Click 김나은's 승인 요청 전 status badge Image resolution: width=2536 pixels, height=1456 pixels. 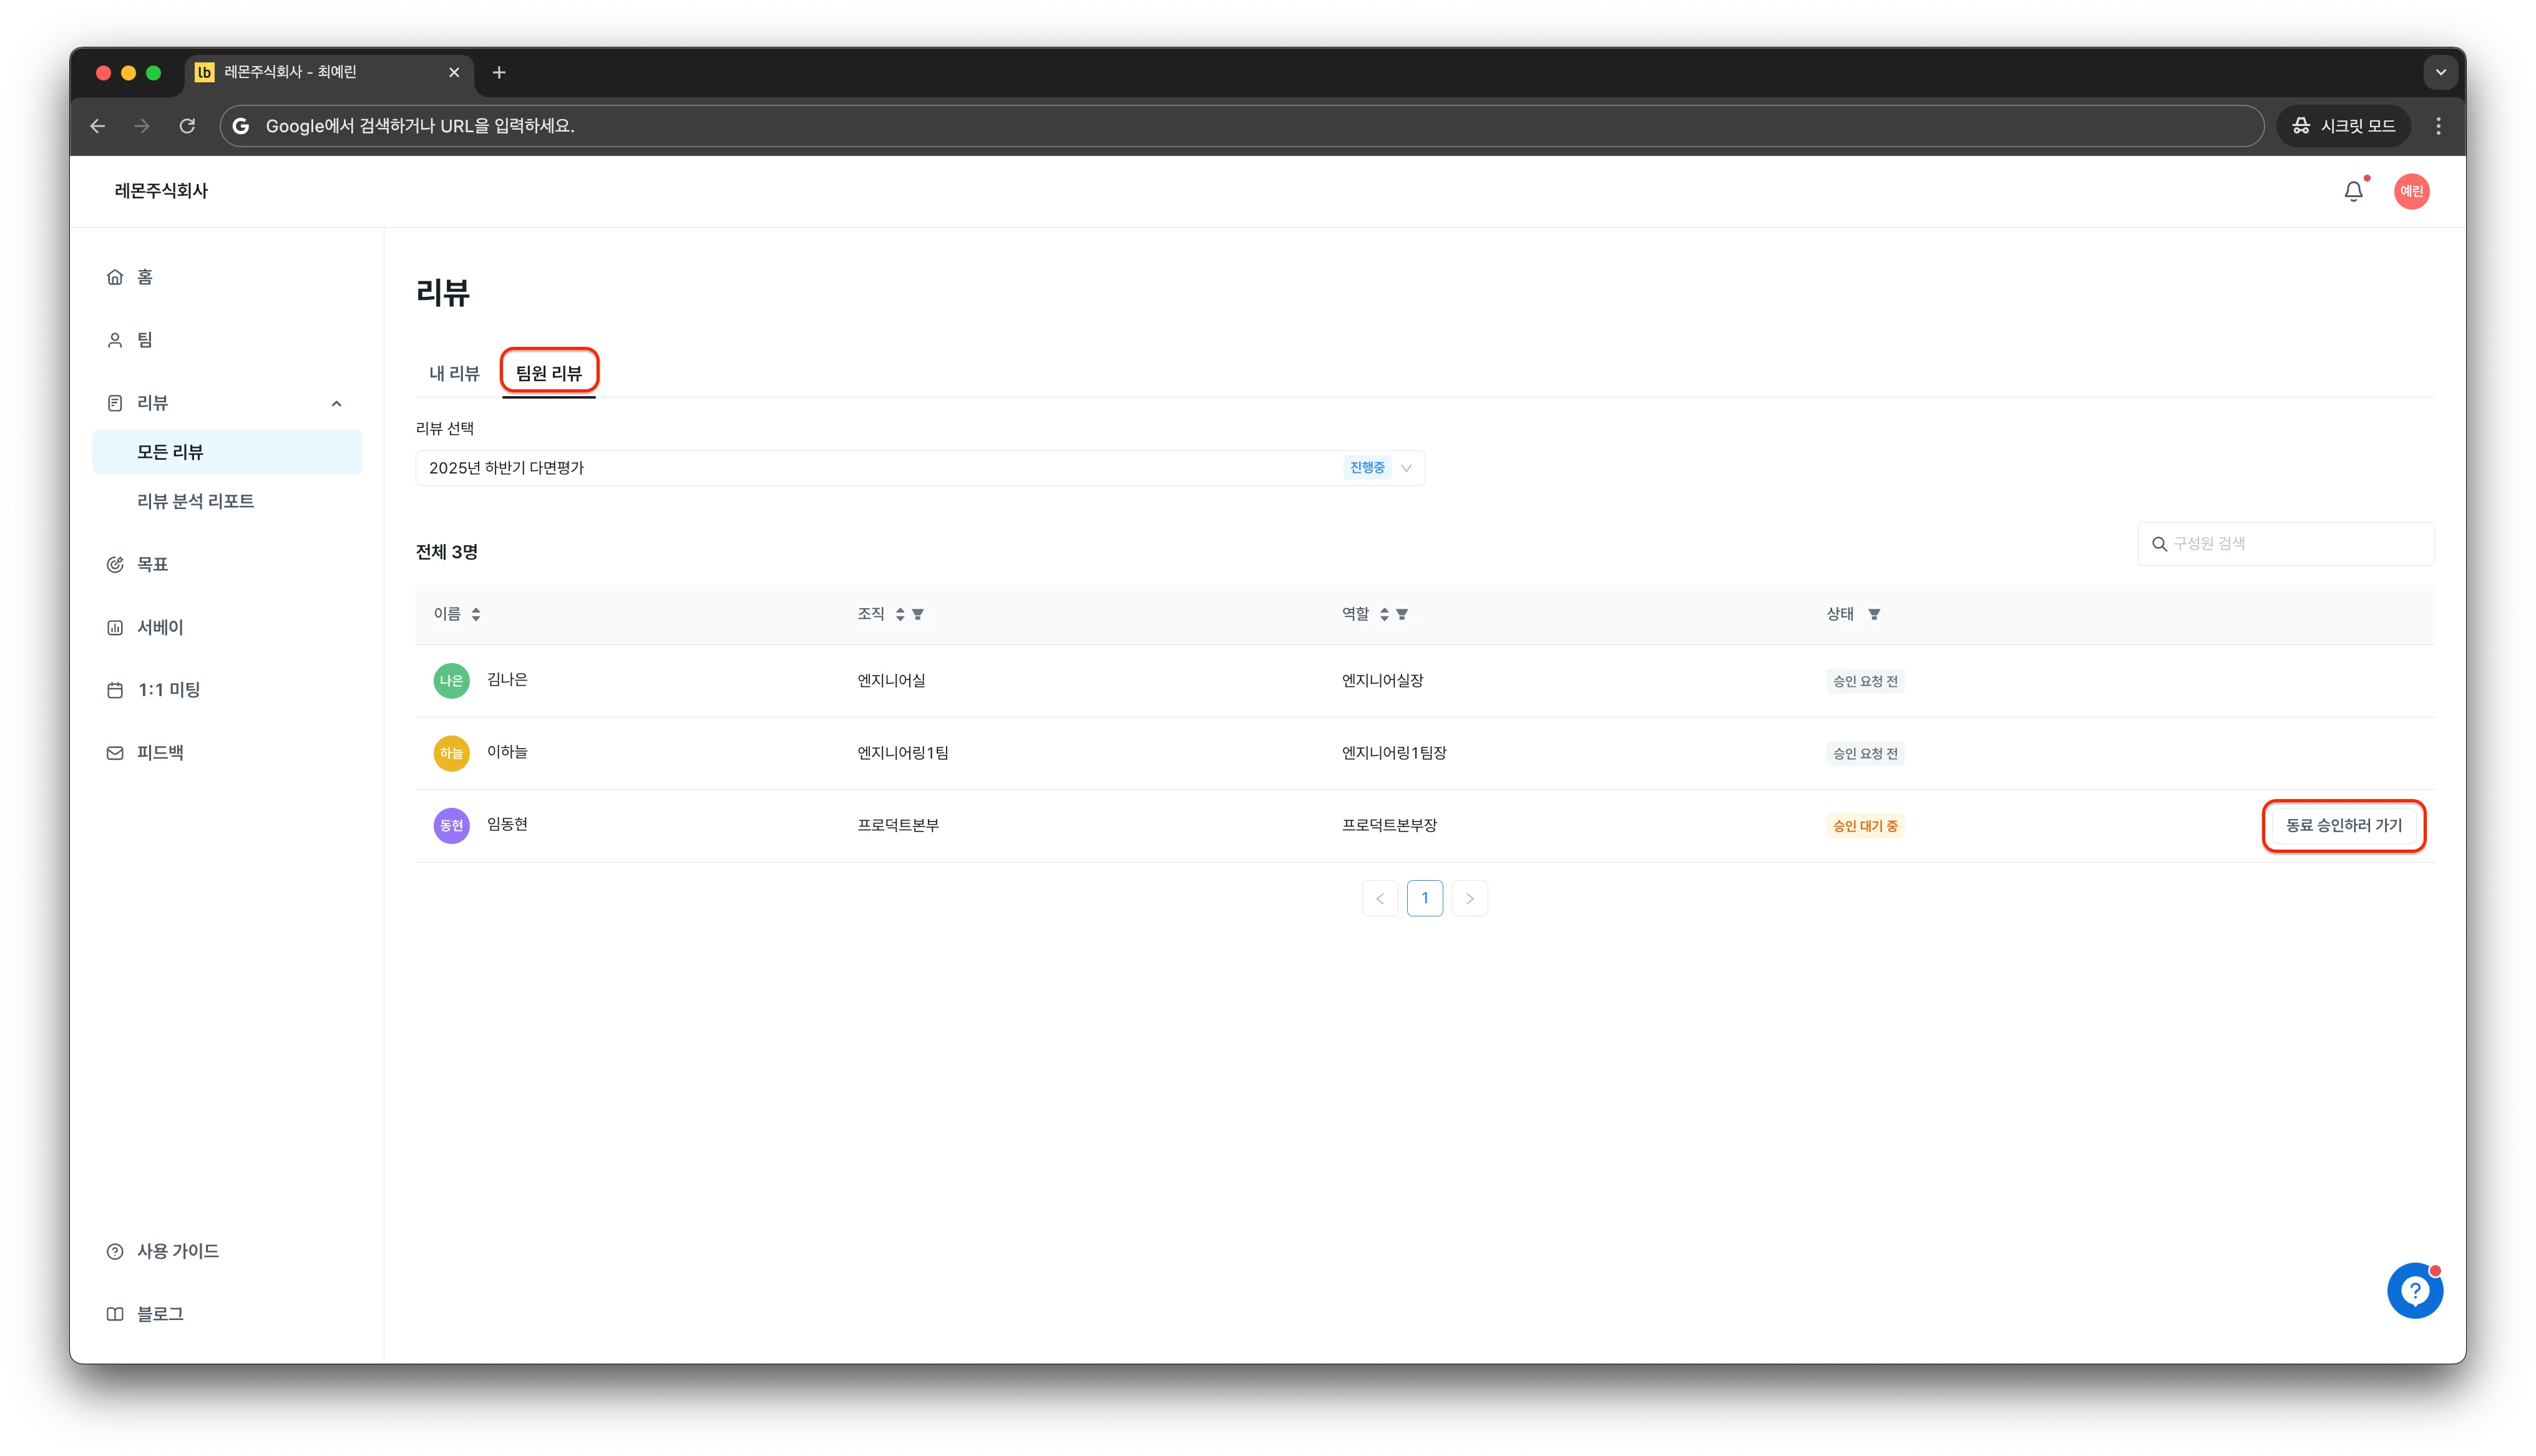click(1865, 681)
